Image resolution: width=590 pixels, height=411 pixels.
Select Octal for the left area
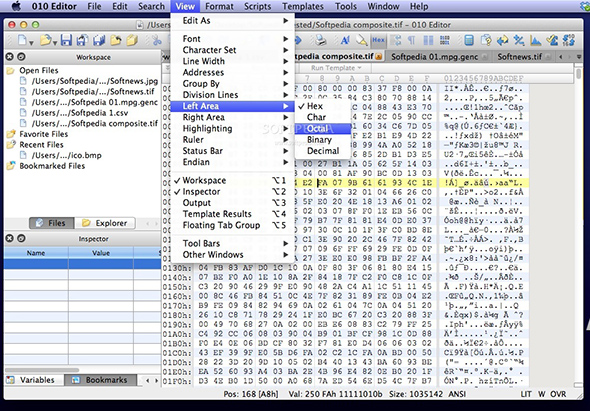323,129
